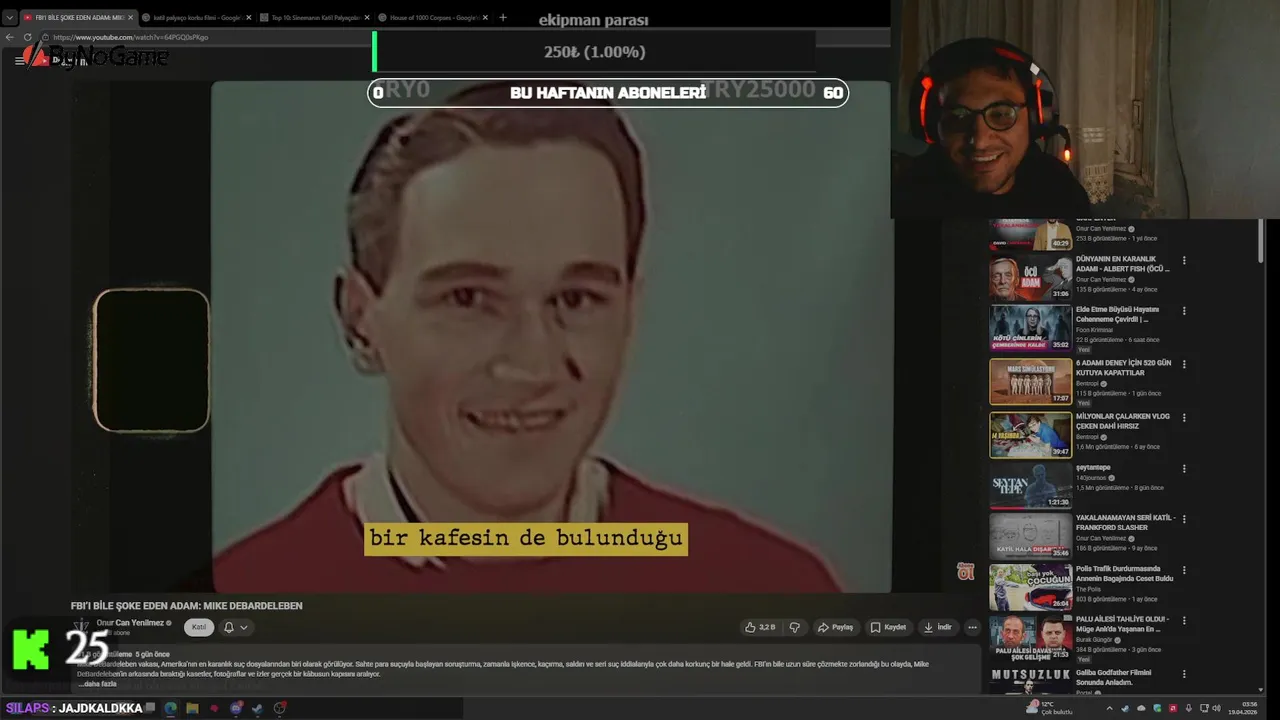Click the 'BU HAFTANIN ABONELERİ' subscriber goal bar
The image size is (1280, 720).
(608, 92)
